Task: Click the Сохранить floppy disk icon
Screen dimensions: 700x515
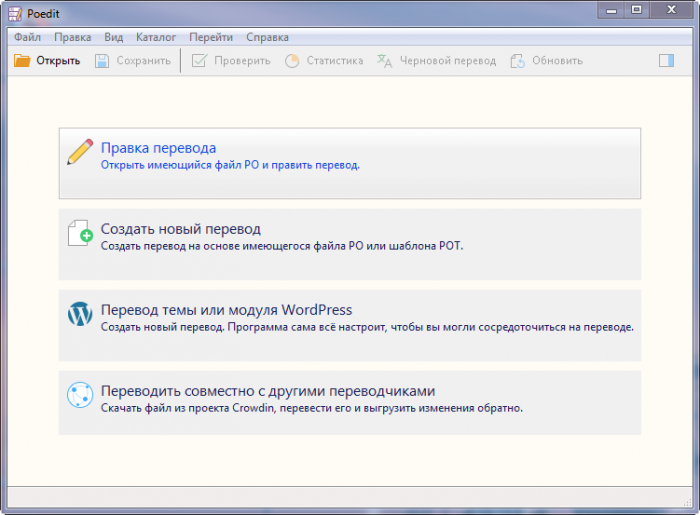Action: 102,61
